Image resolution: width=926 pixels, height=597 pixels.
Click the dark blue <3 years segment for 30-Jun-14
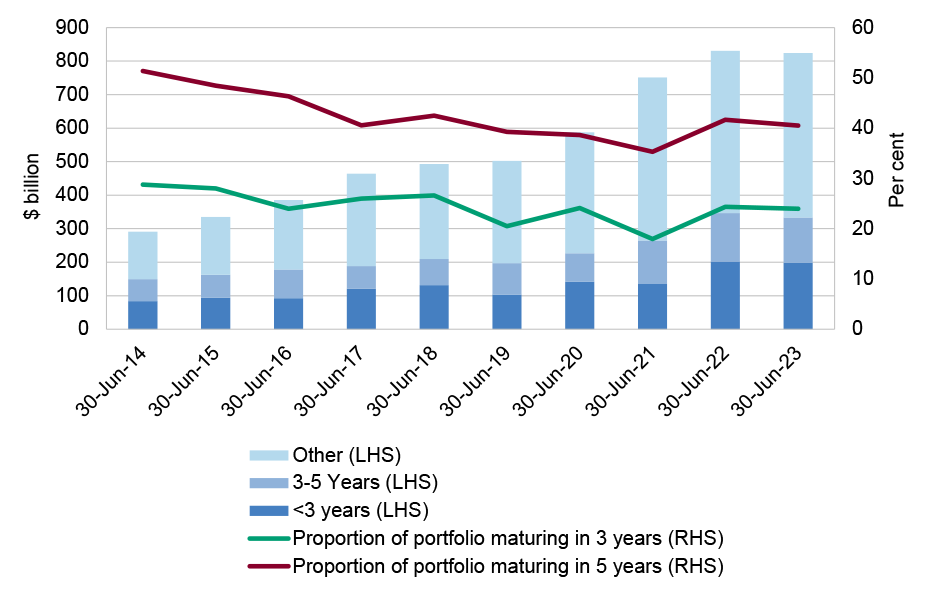coord(143,315)
